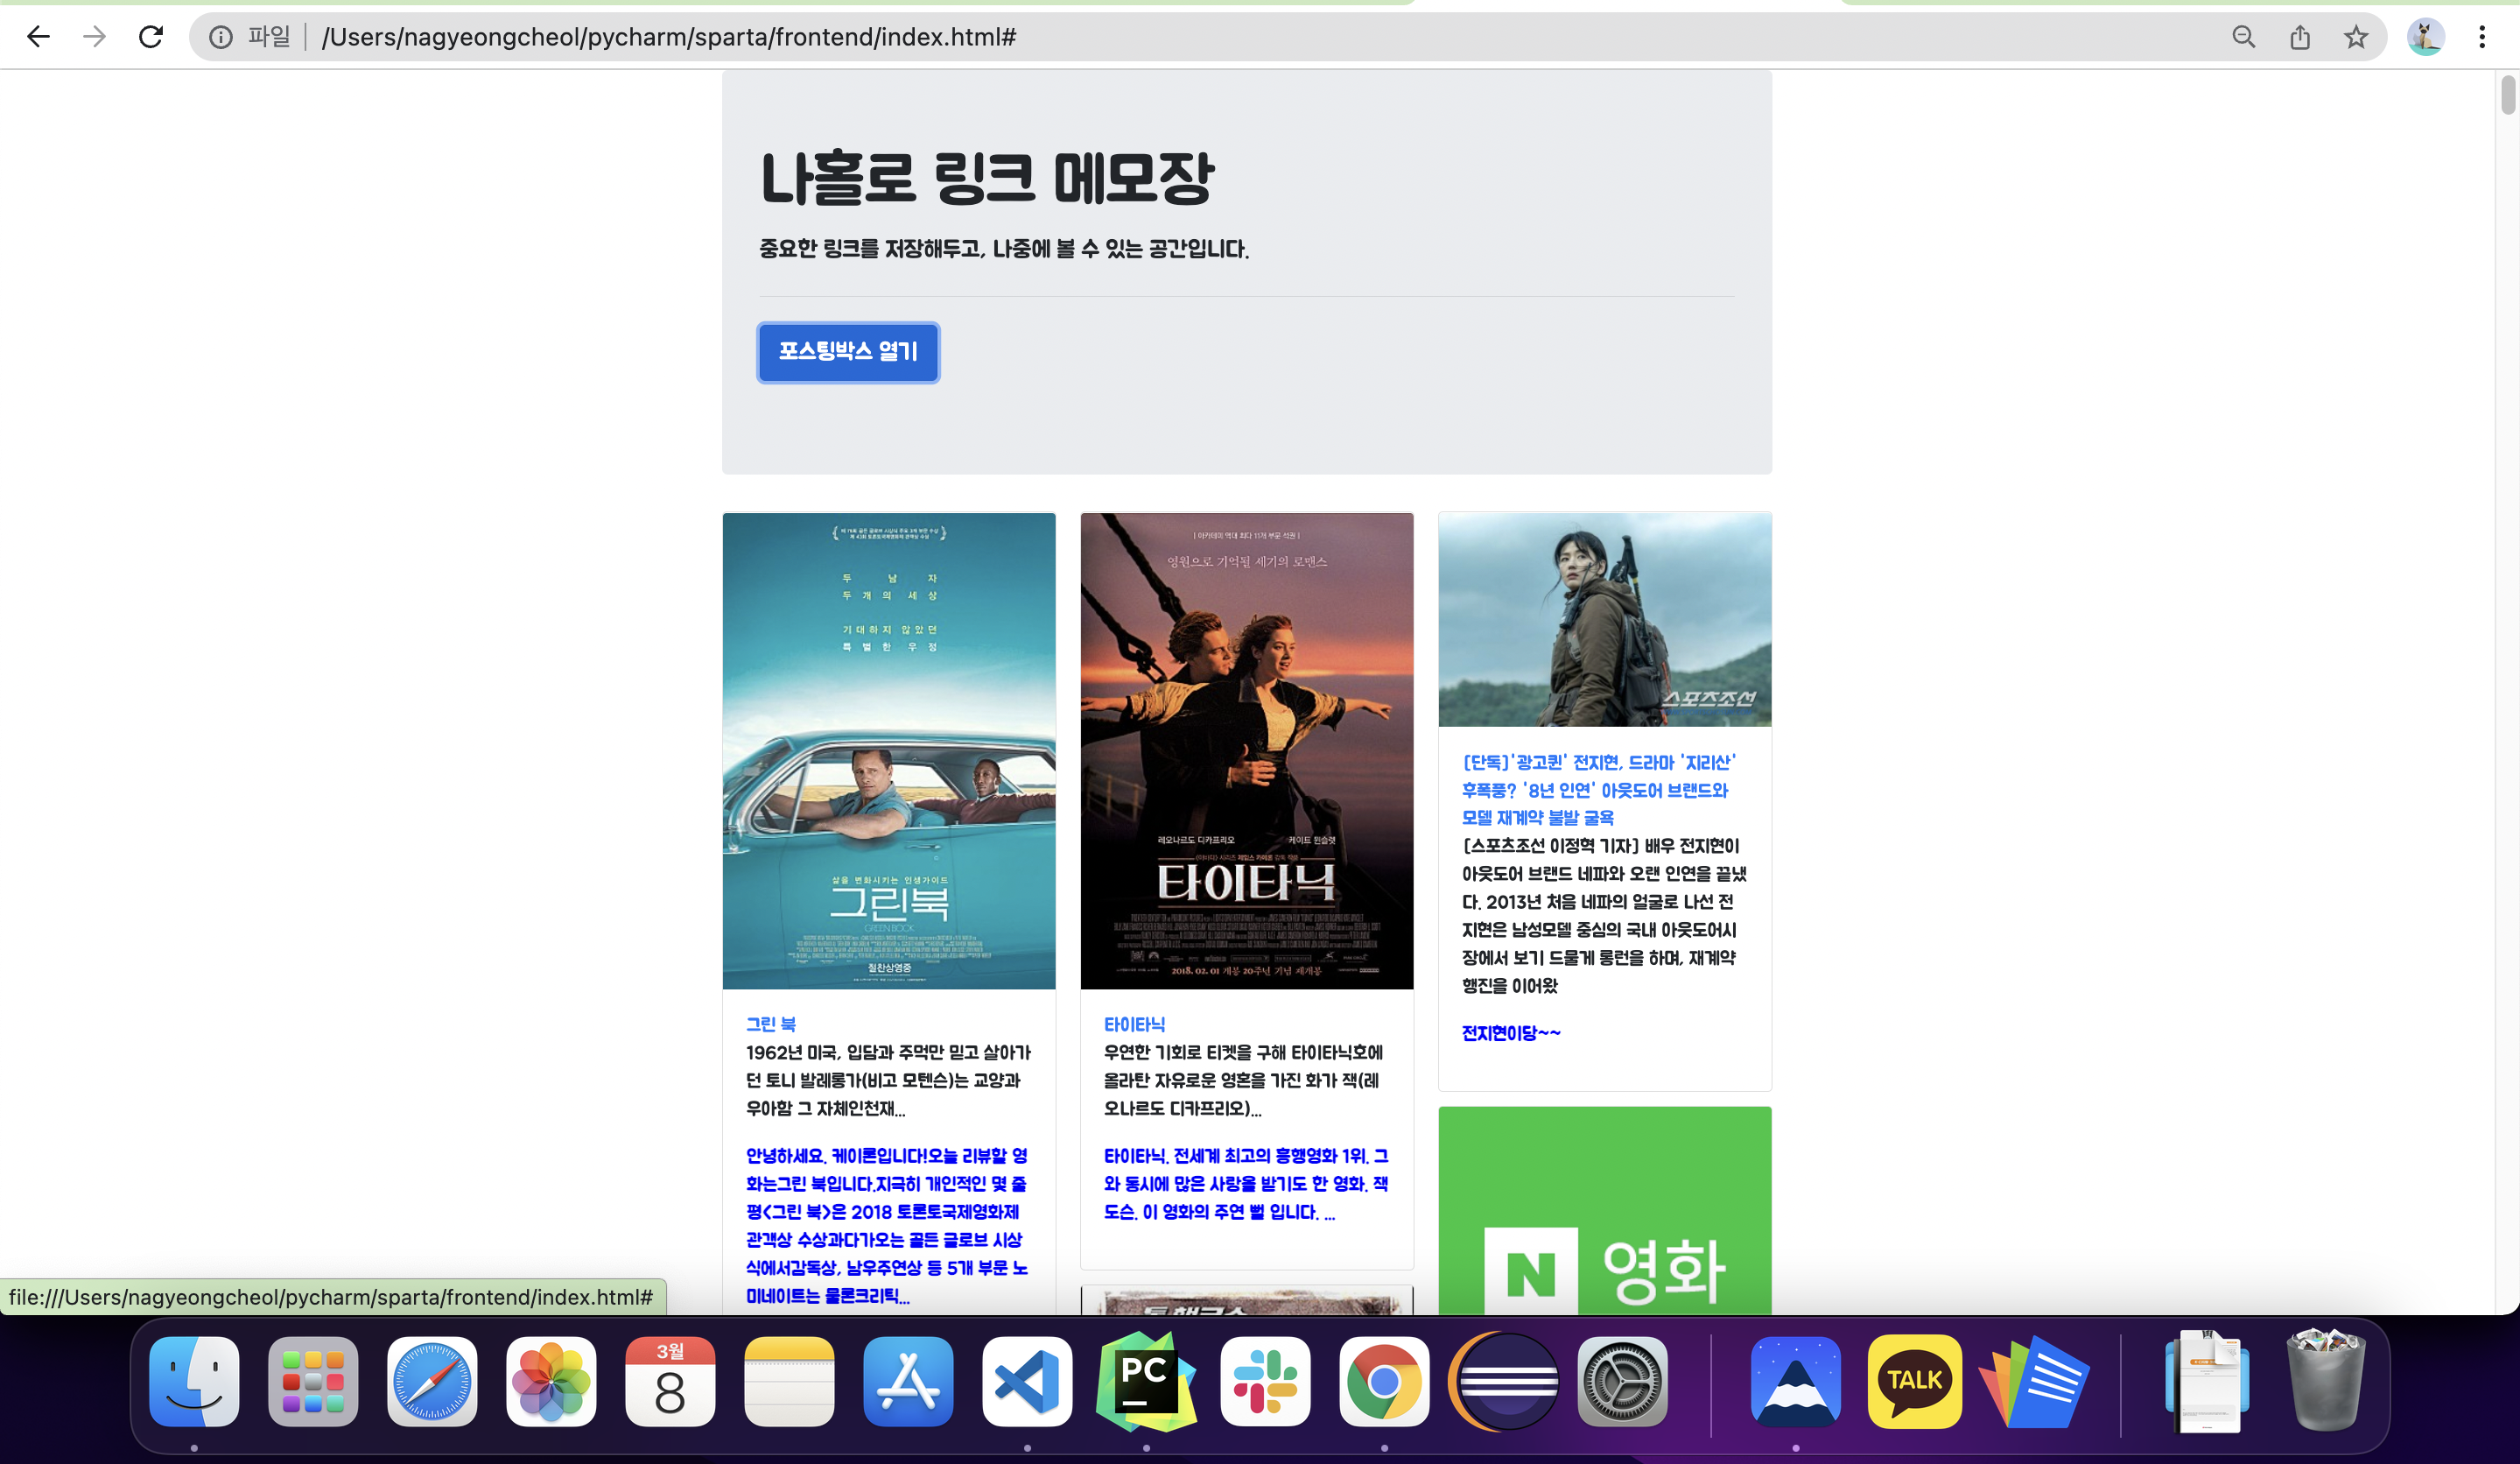Click the site info icon beside 파일
The width and height of the screenshot is (2520, 1464).
click(x=220, y=37)
